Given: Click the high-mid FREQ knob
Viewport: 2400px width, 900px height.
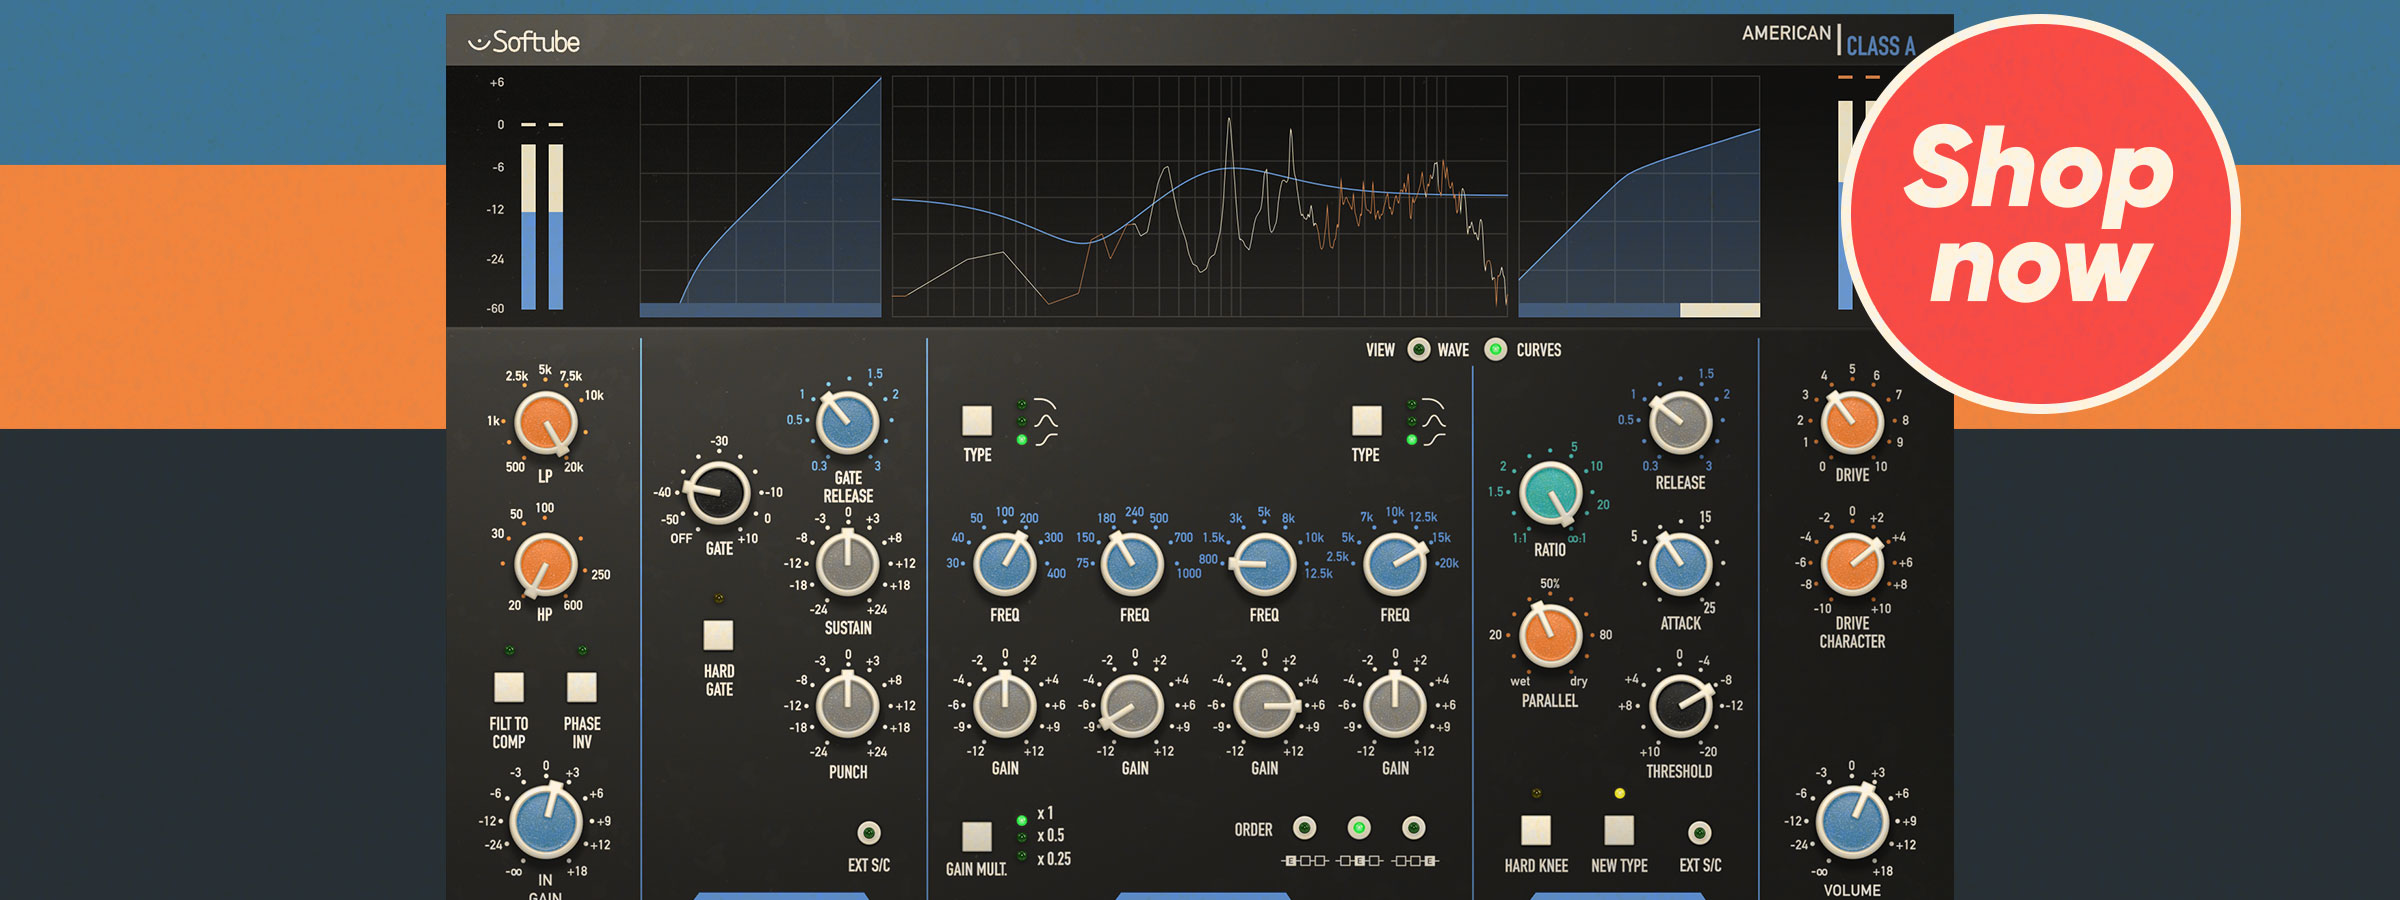Looking at the screenshot, I should pyautogui.click(x=1264, y=564).
